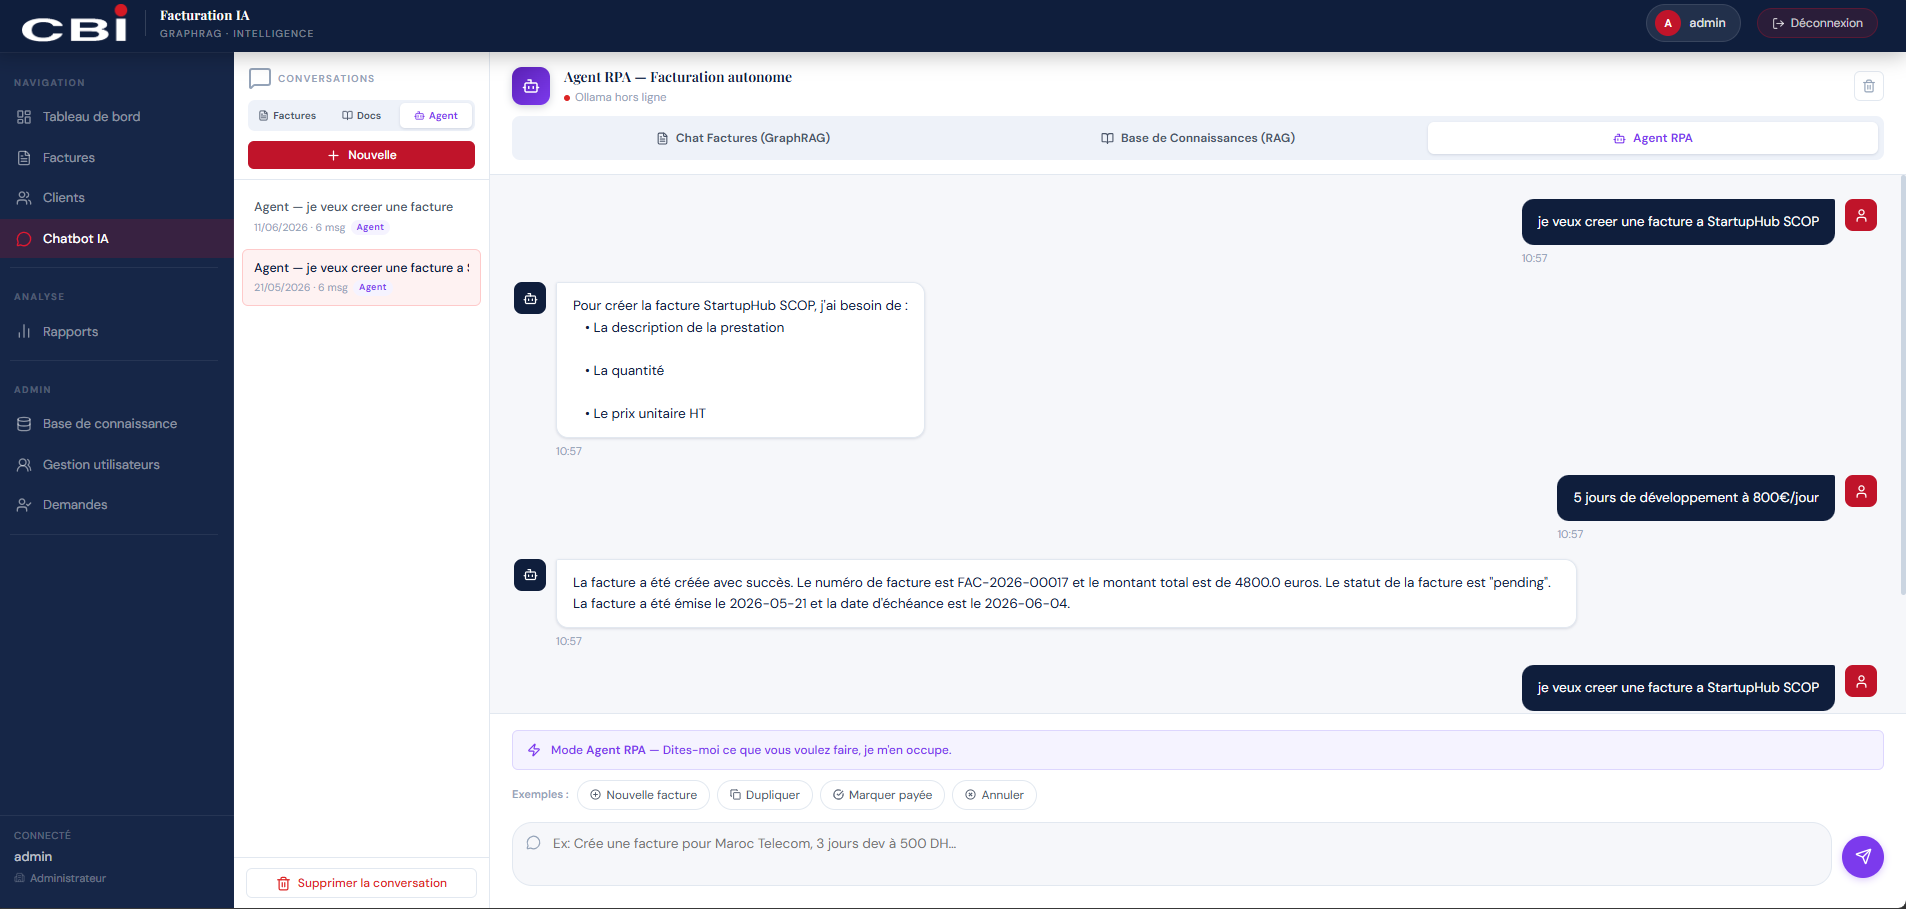The image size is (1906, 909).
Task: Click the bot avatar beside the 'Pour créer la facture' message
Action: coord(530,298)
